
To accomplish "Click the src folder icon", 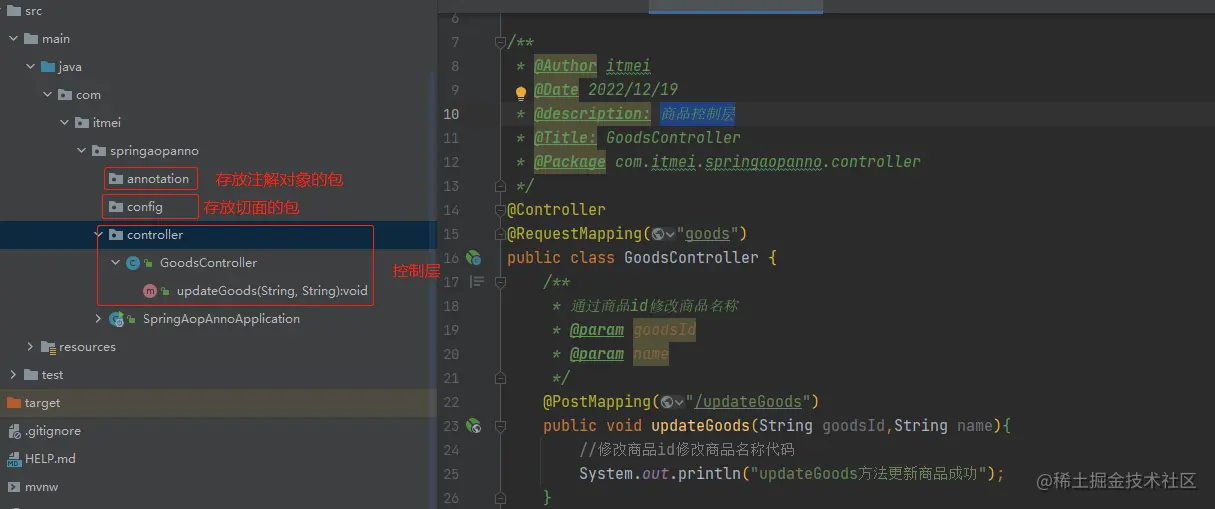I will tap(14, 10).
